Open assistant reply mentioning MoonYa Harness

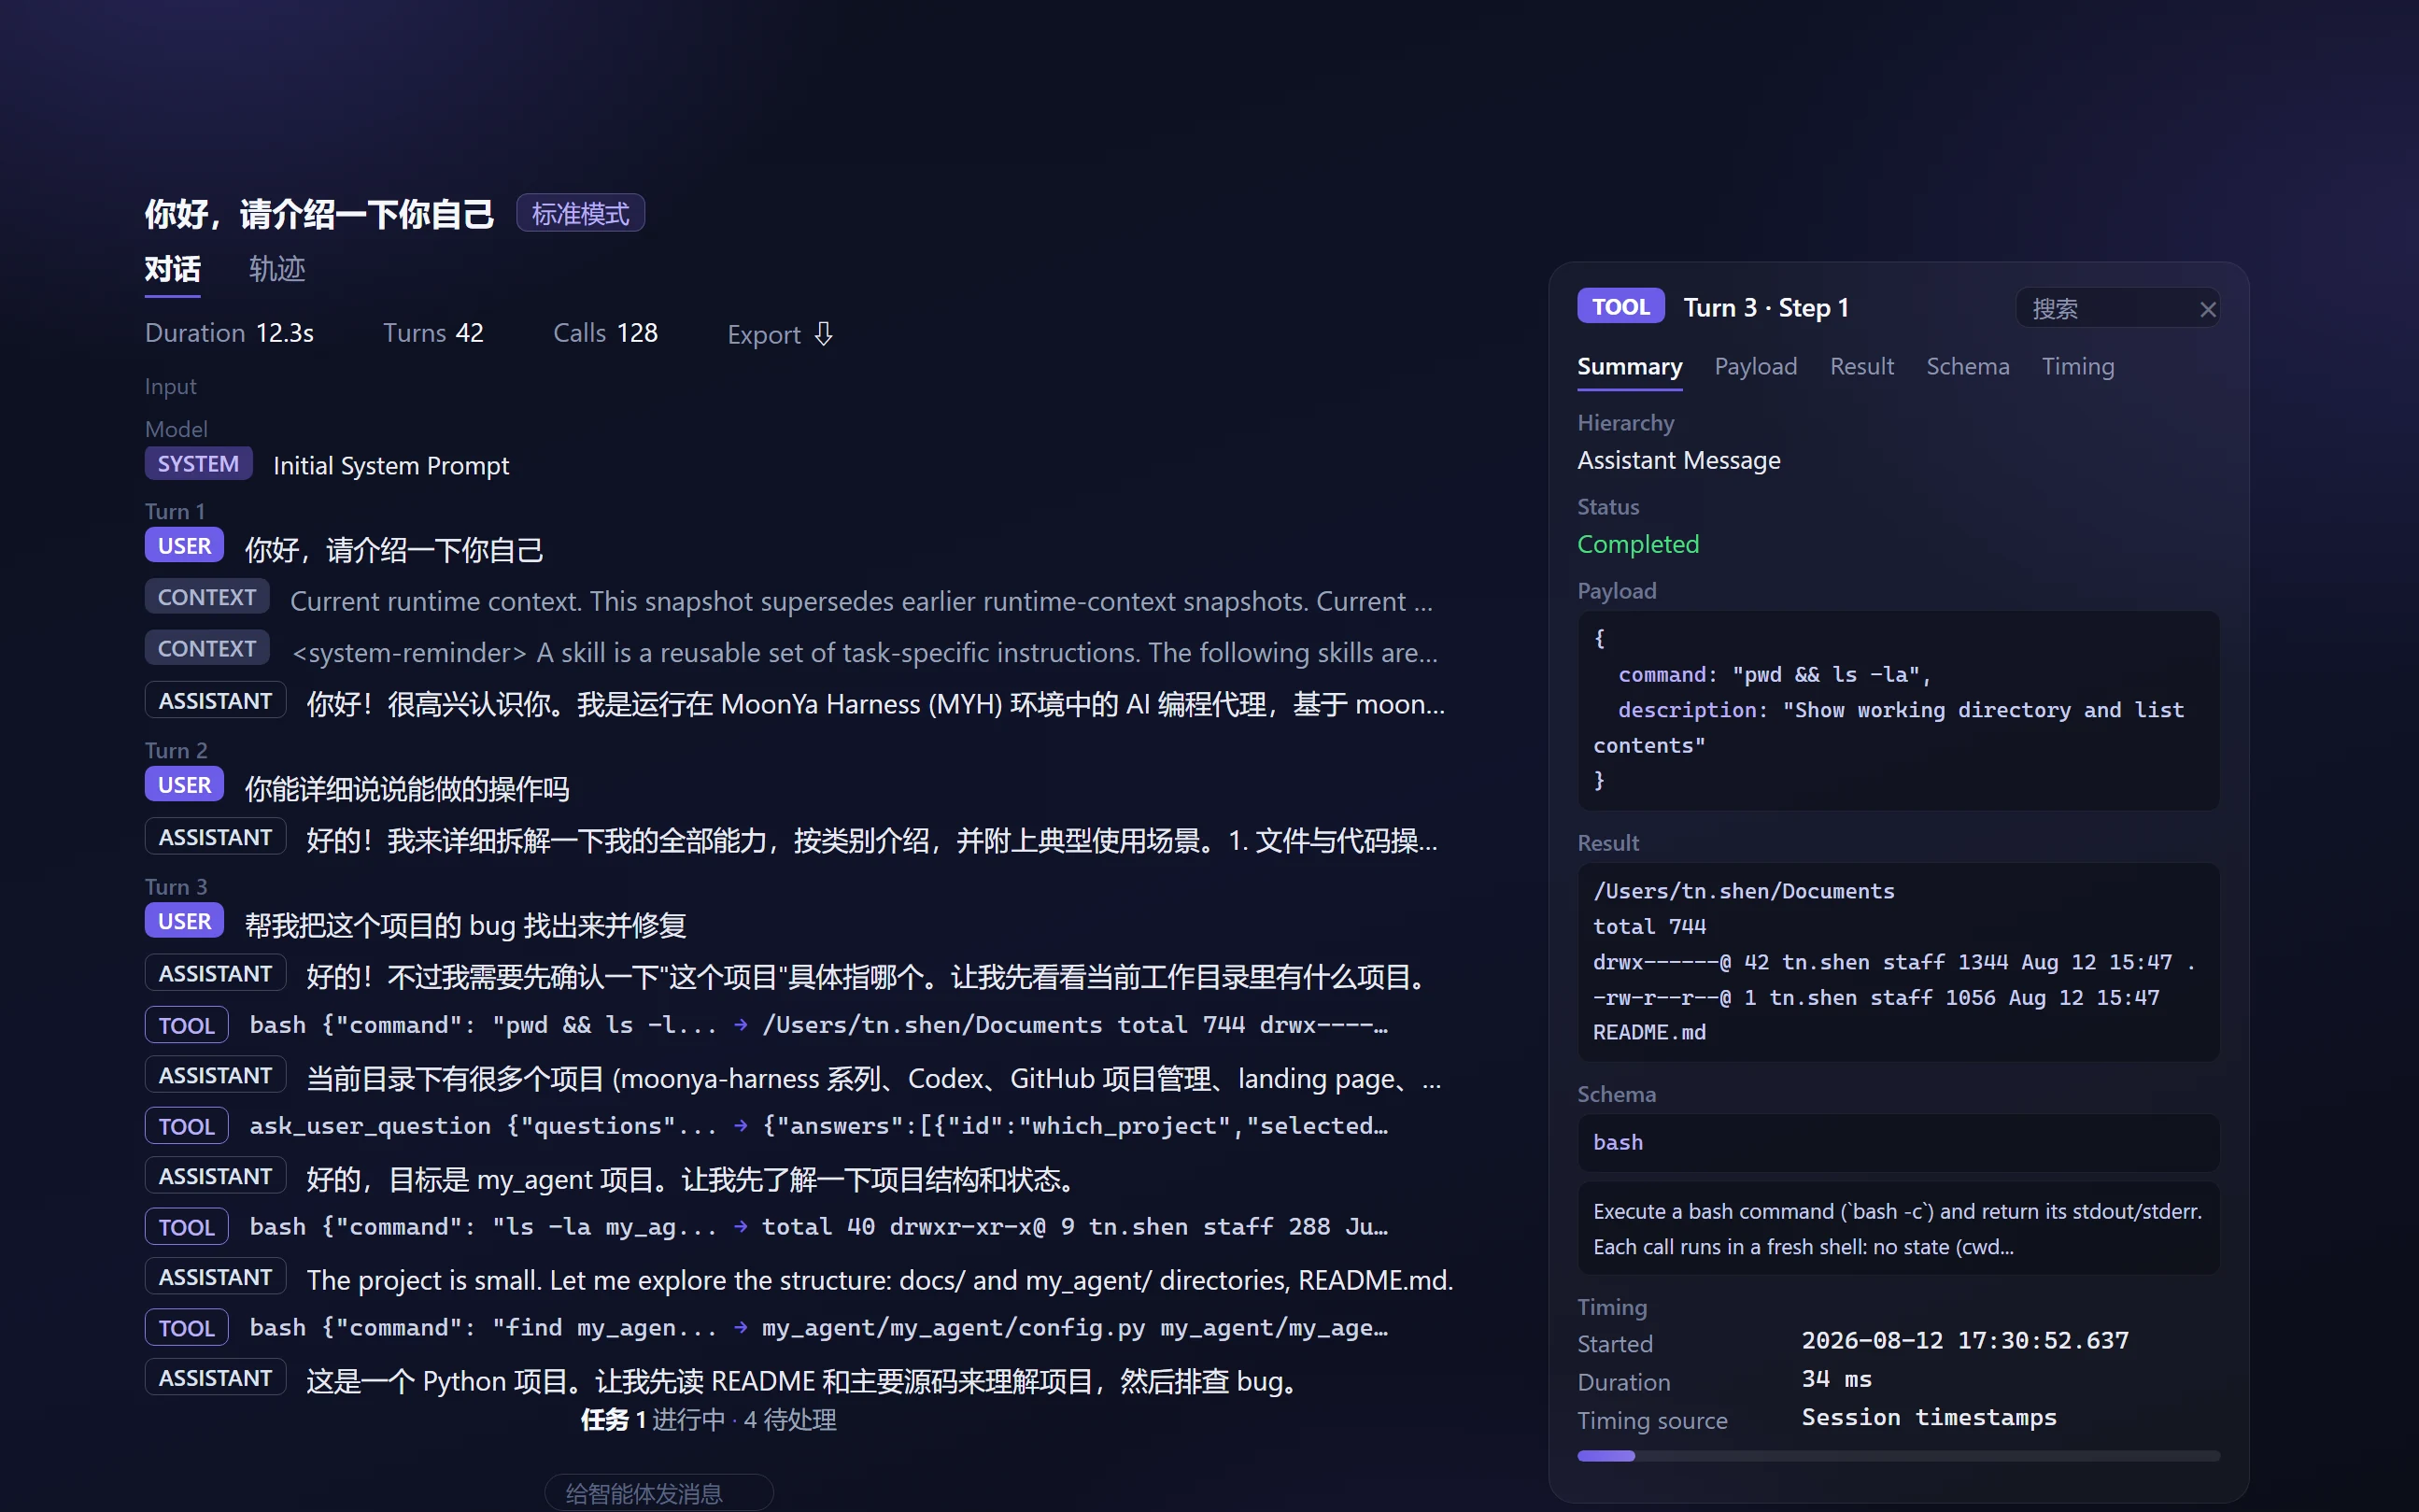coord(795,703)
